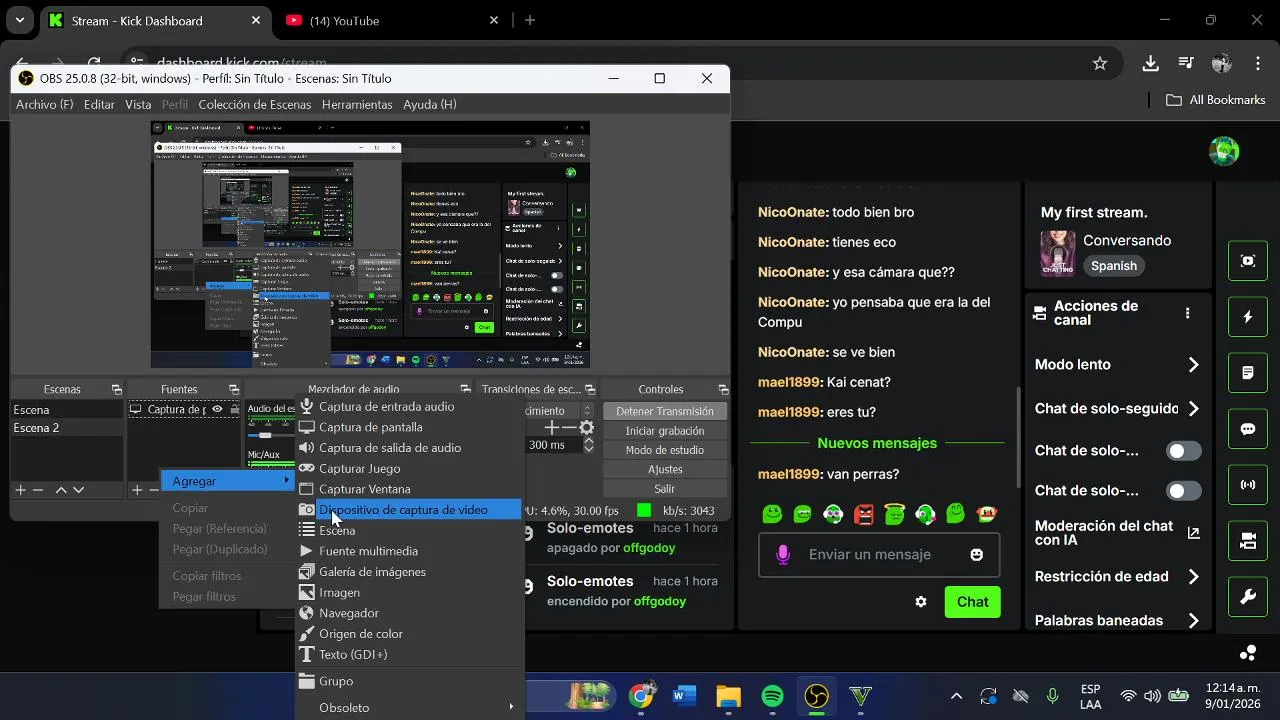Click the Enviar un mensaje input field
Image resolution: width=1280 pixels, height=720 pixels.
pos(879,555)
